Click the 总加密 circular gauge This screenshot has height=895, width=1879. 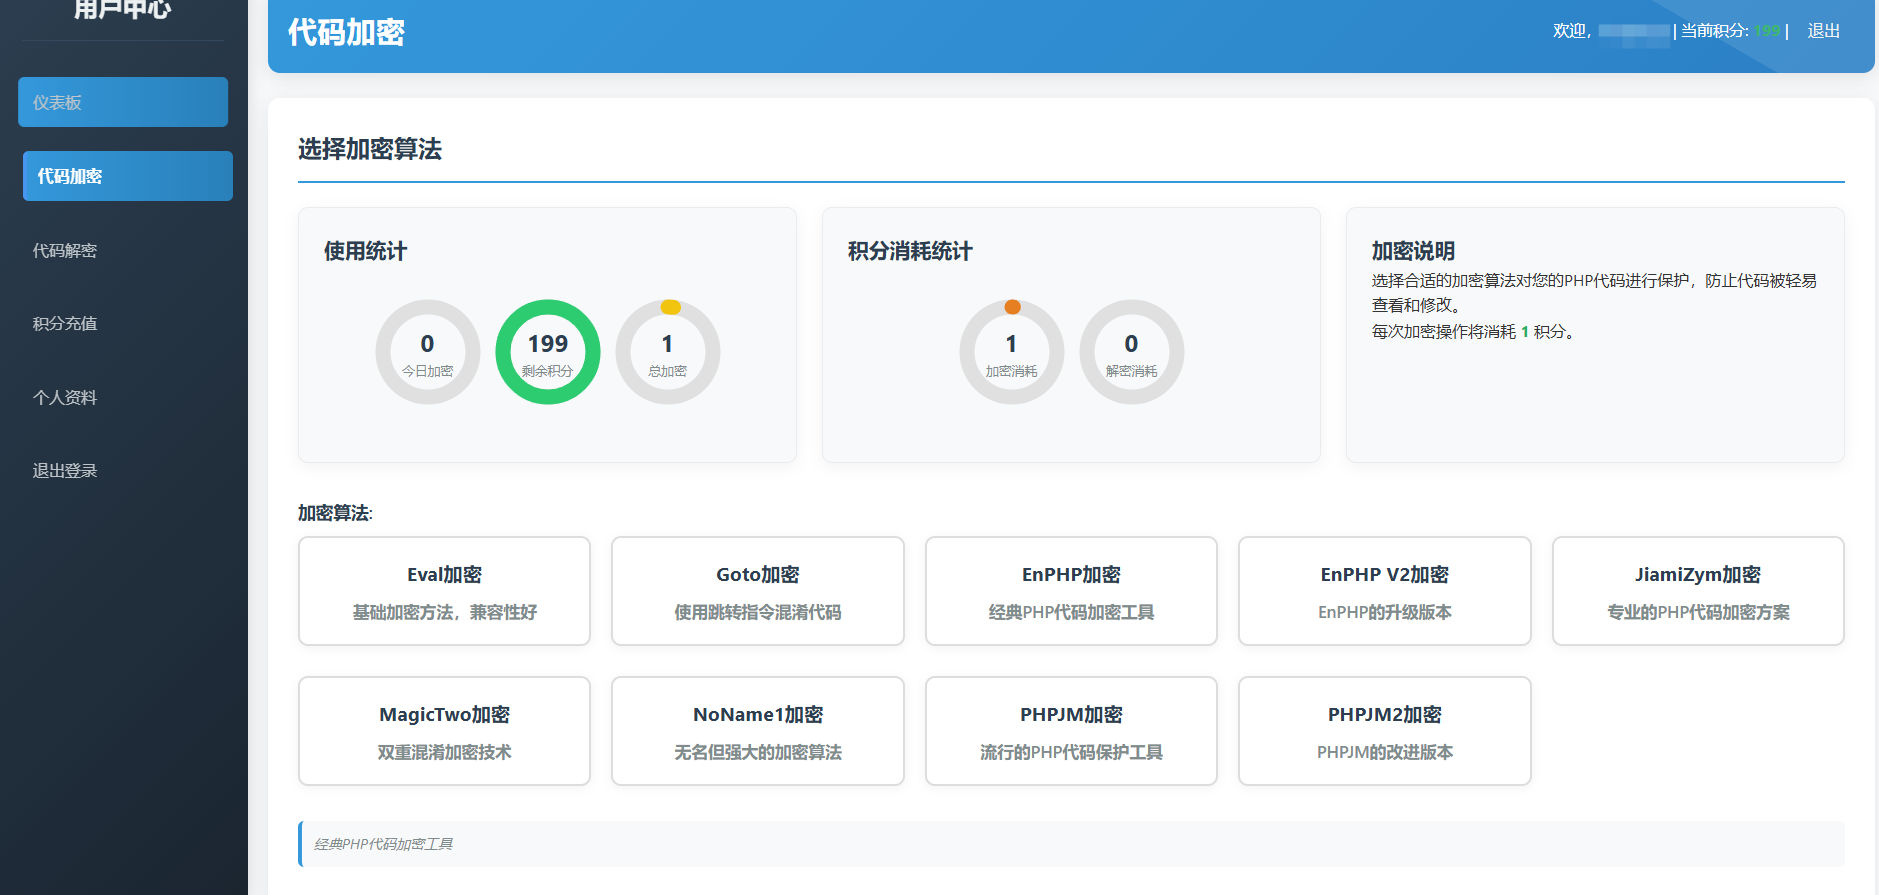coord(668,352)
